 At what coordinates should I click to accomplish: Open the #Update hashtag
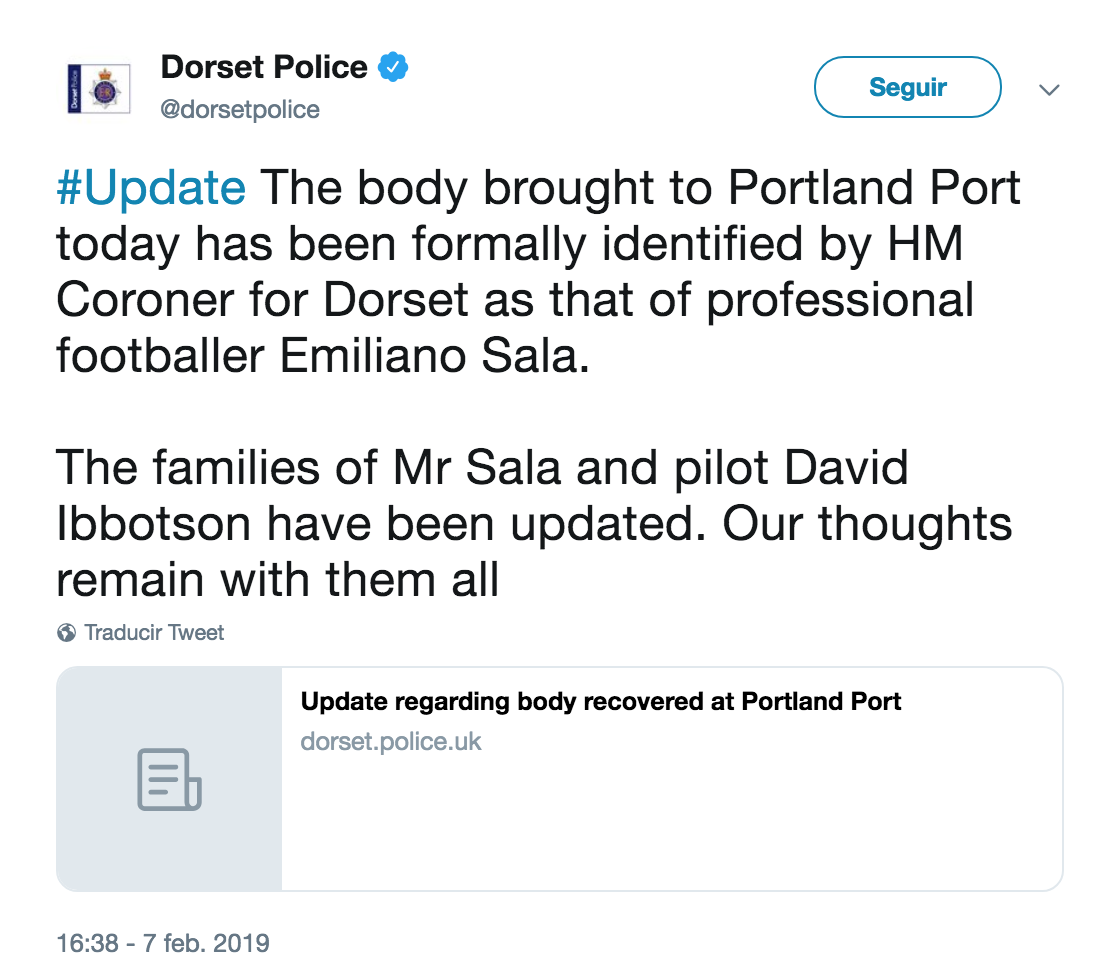click(x=151, y=188)
